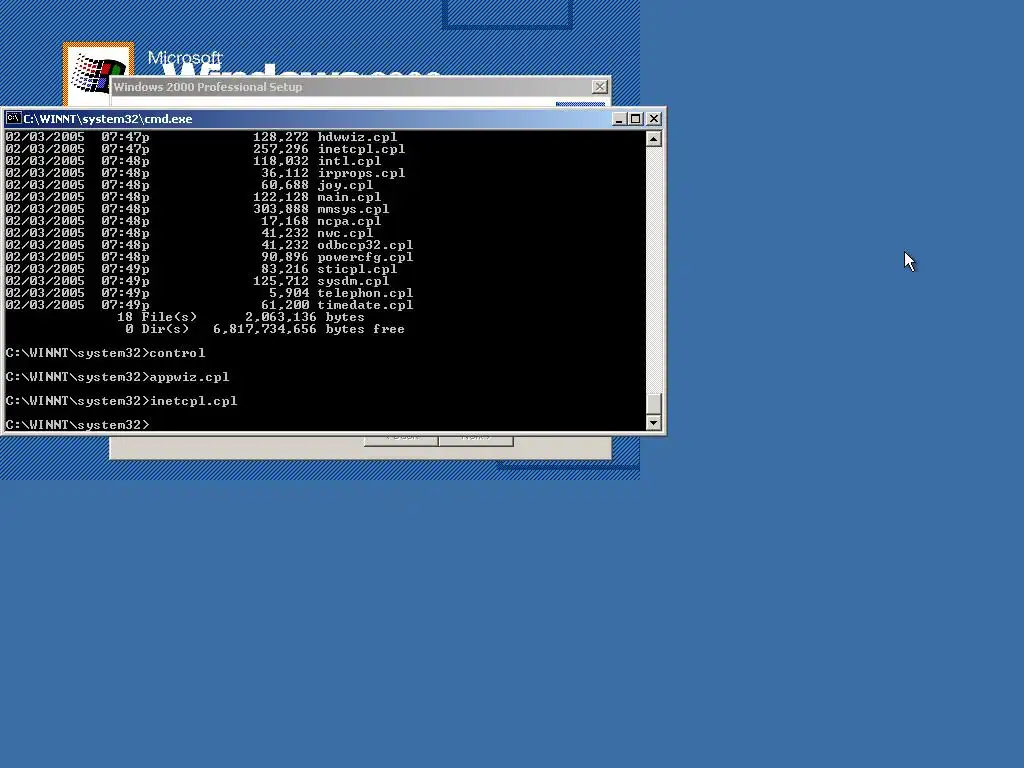Click the cmd scrollbar down arrow
The height and width of the screenshot is (768, 1024).
coord(654,423)
